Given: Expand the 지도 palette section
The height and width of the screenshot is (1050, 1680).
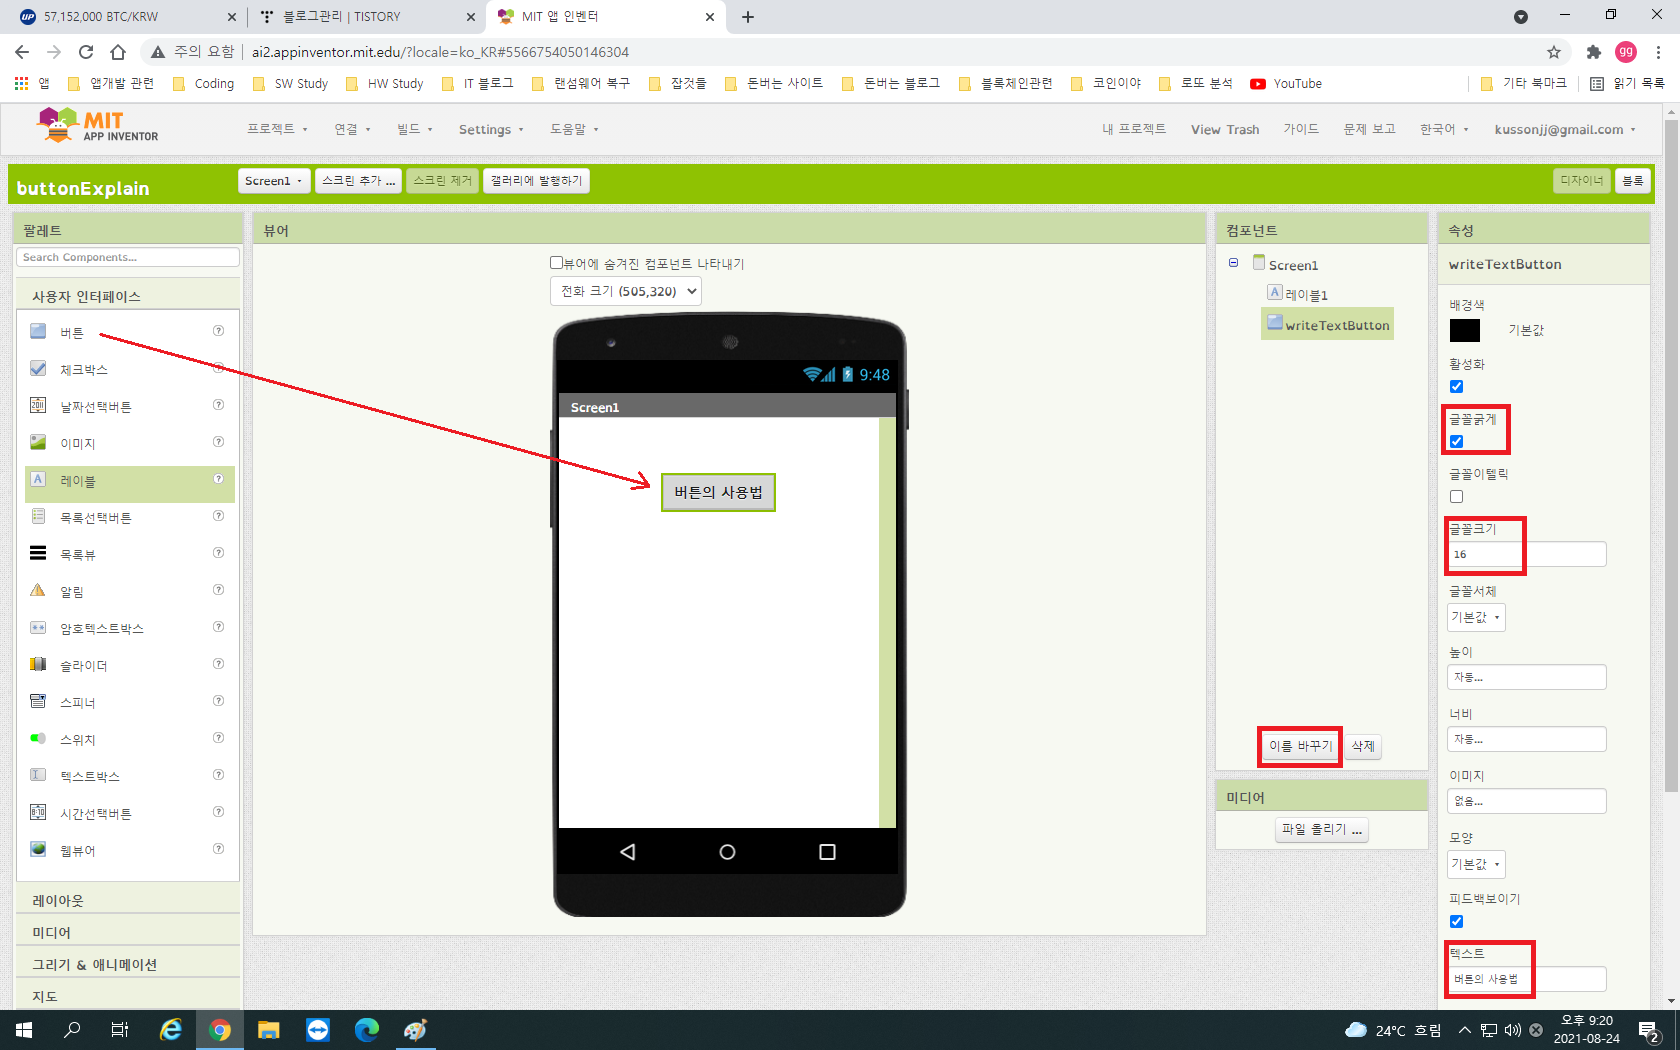Looking at the screenshot, I should 128,996.
